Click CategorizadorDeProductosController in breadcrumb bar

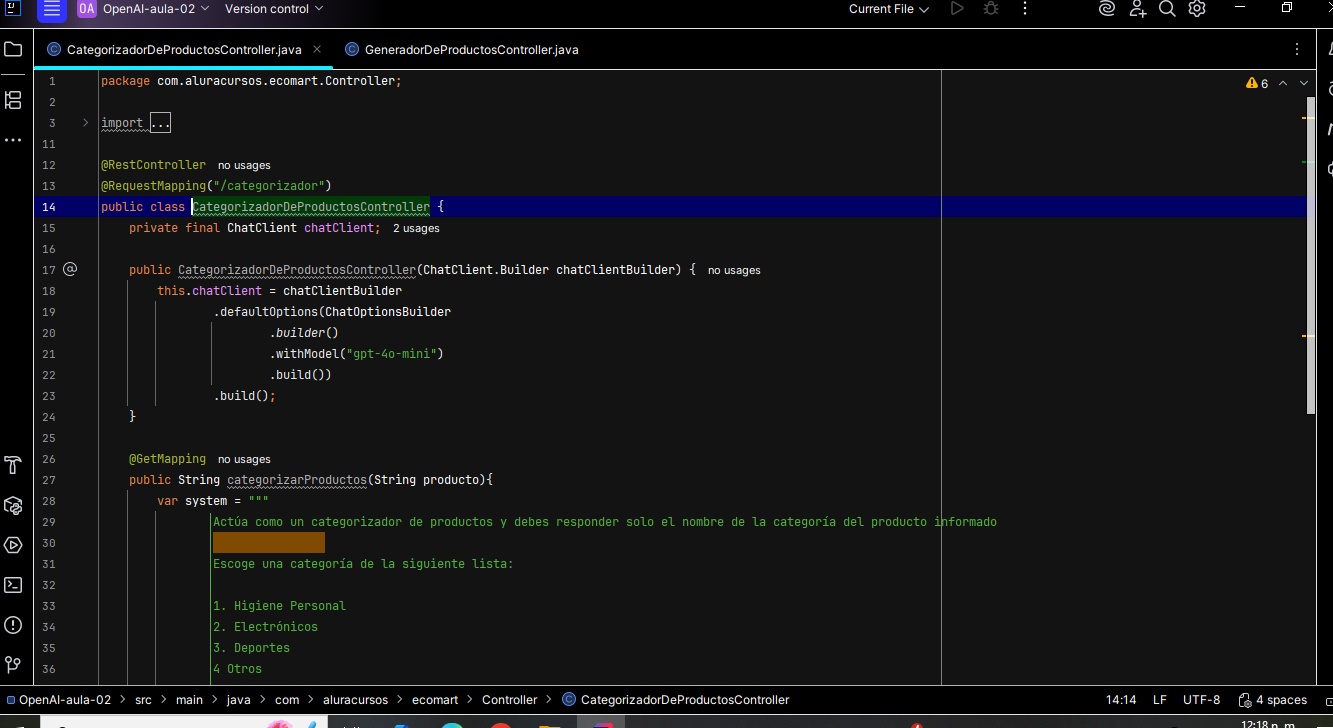(x=676, y=700)
